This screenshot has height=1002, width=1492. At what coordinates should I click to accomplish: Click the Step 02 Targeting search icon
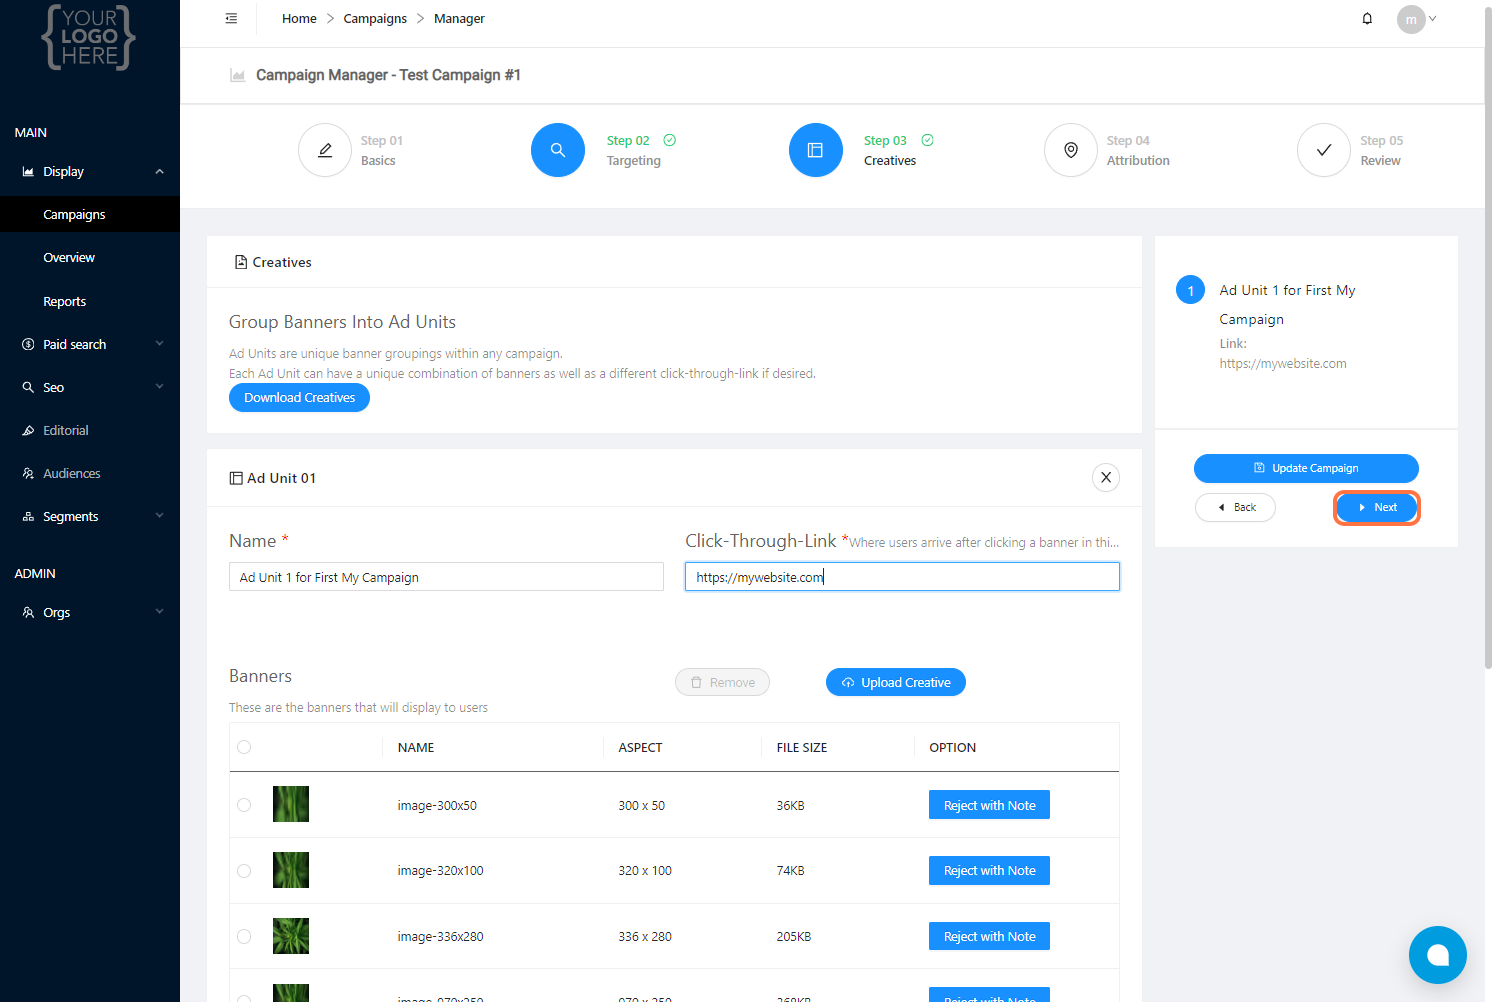tap(558, 150)
